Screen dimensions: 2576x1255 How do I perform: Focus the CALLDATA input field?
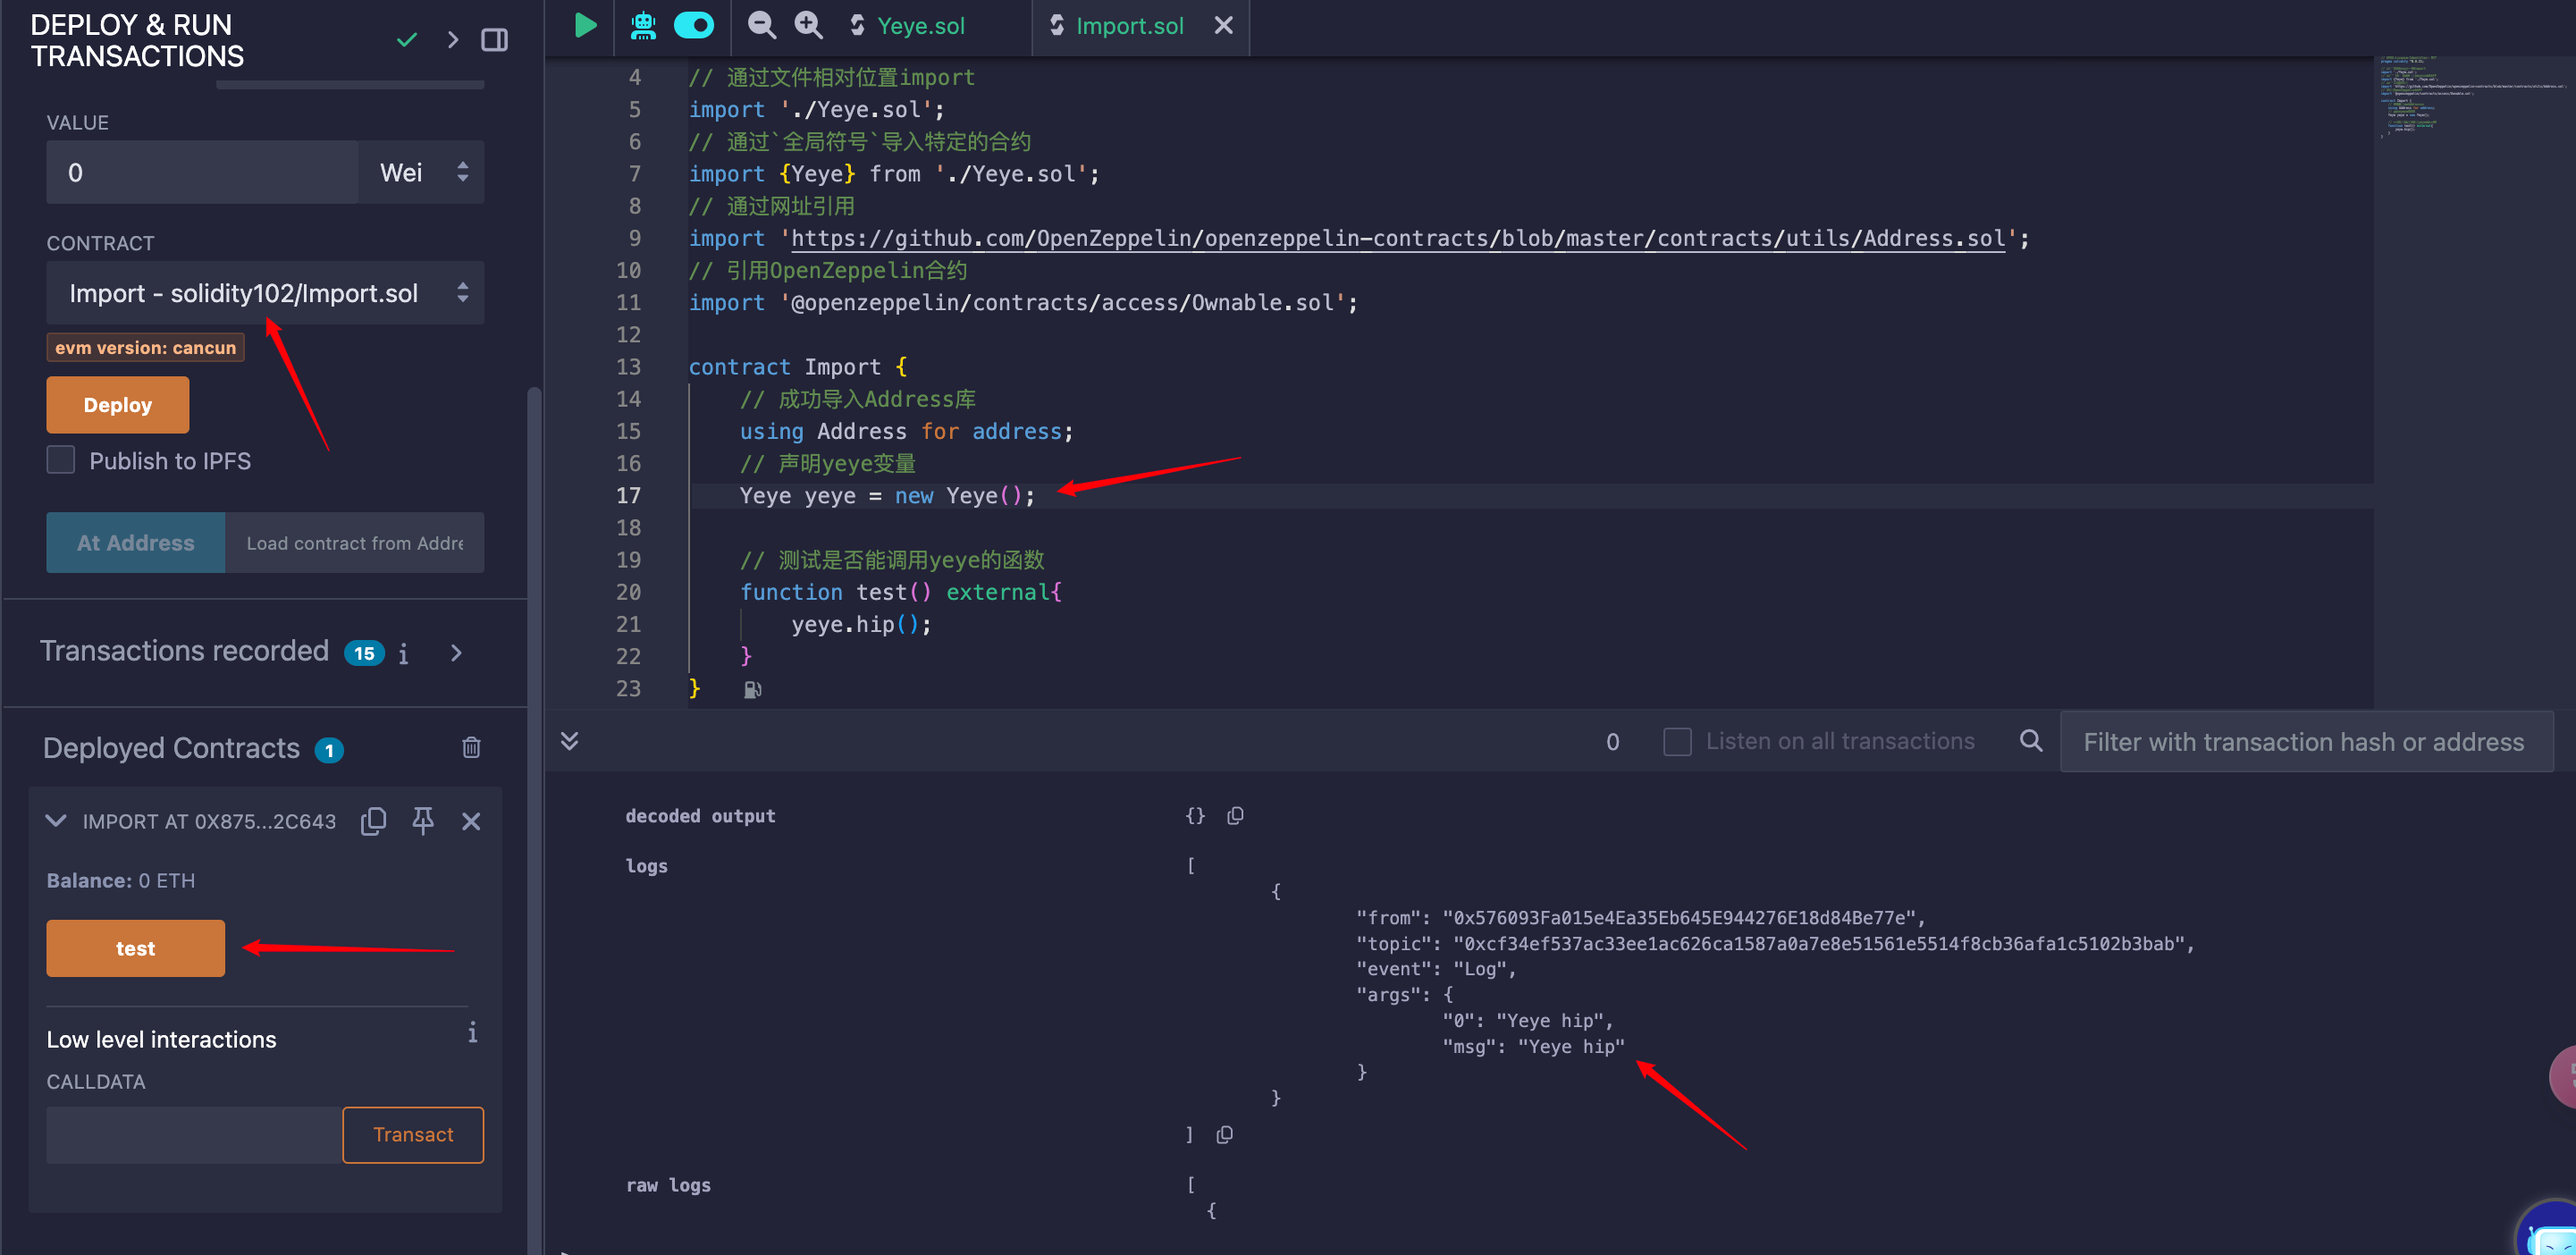point(194,1135)
